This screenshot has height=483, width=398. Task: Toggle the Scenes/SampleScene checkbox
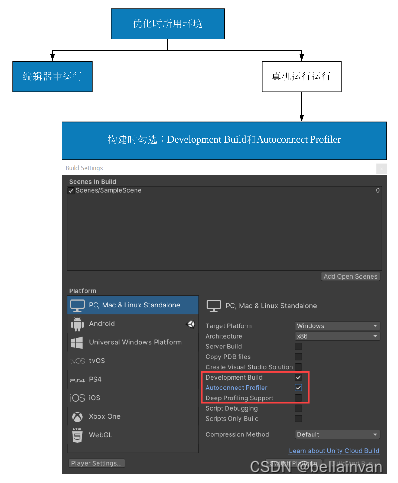[71, 191]
